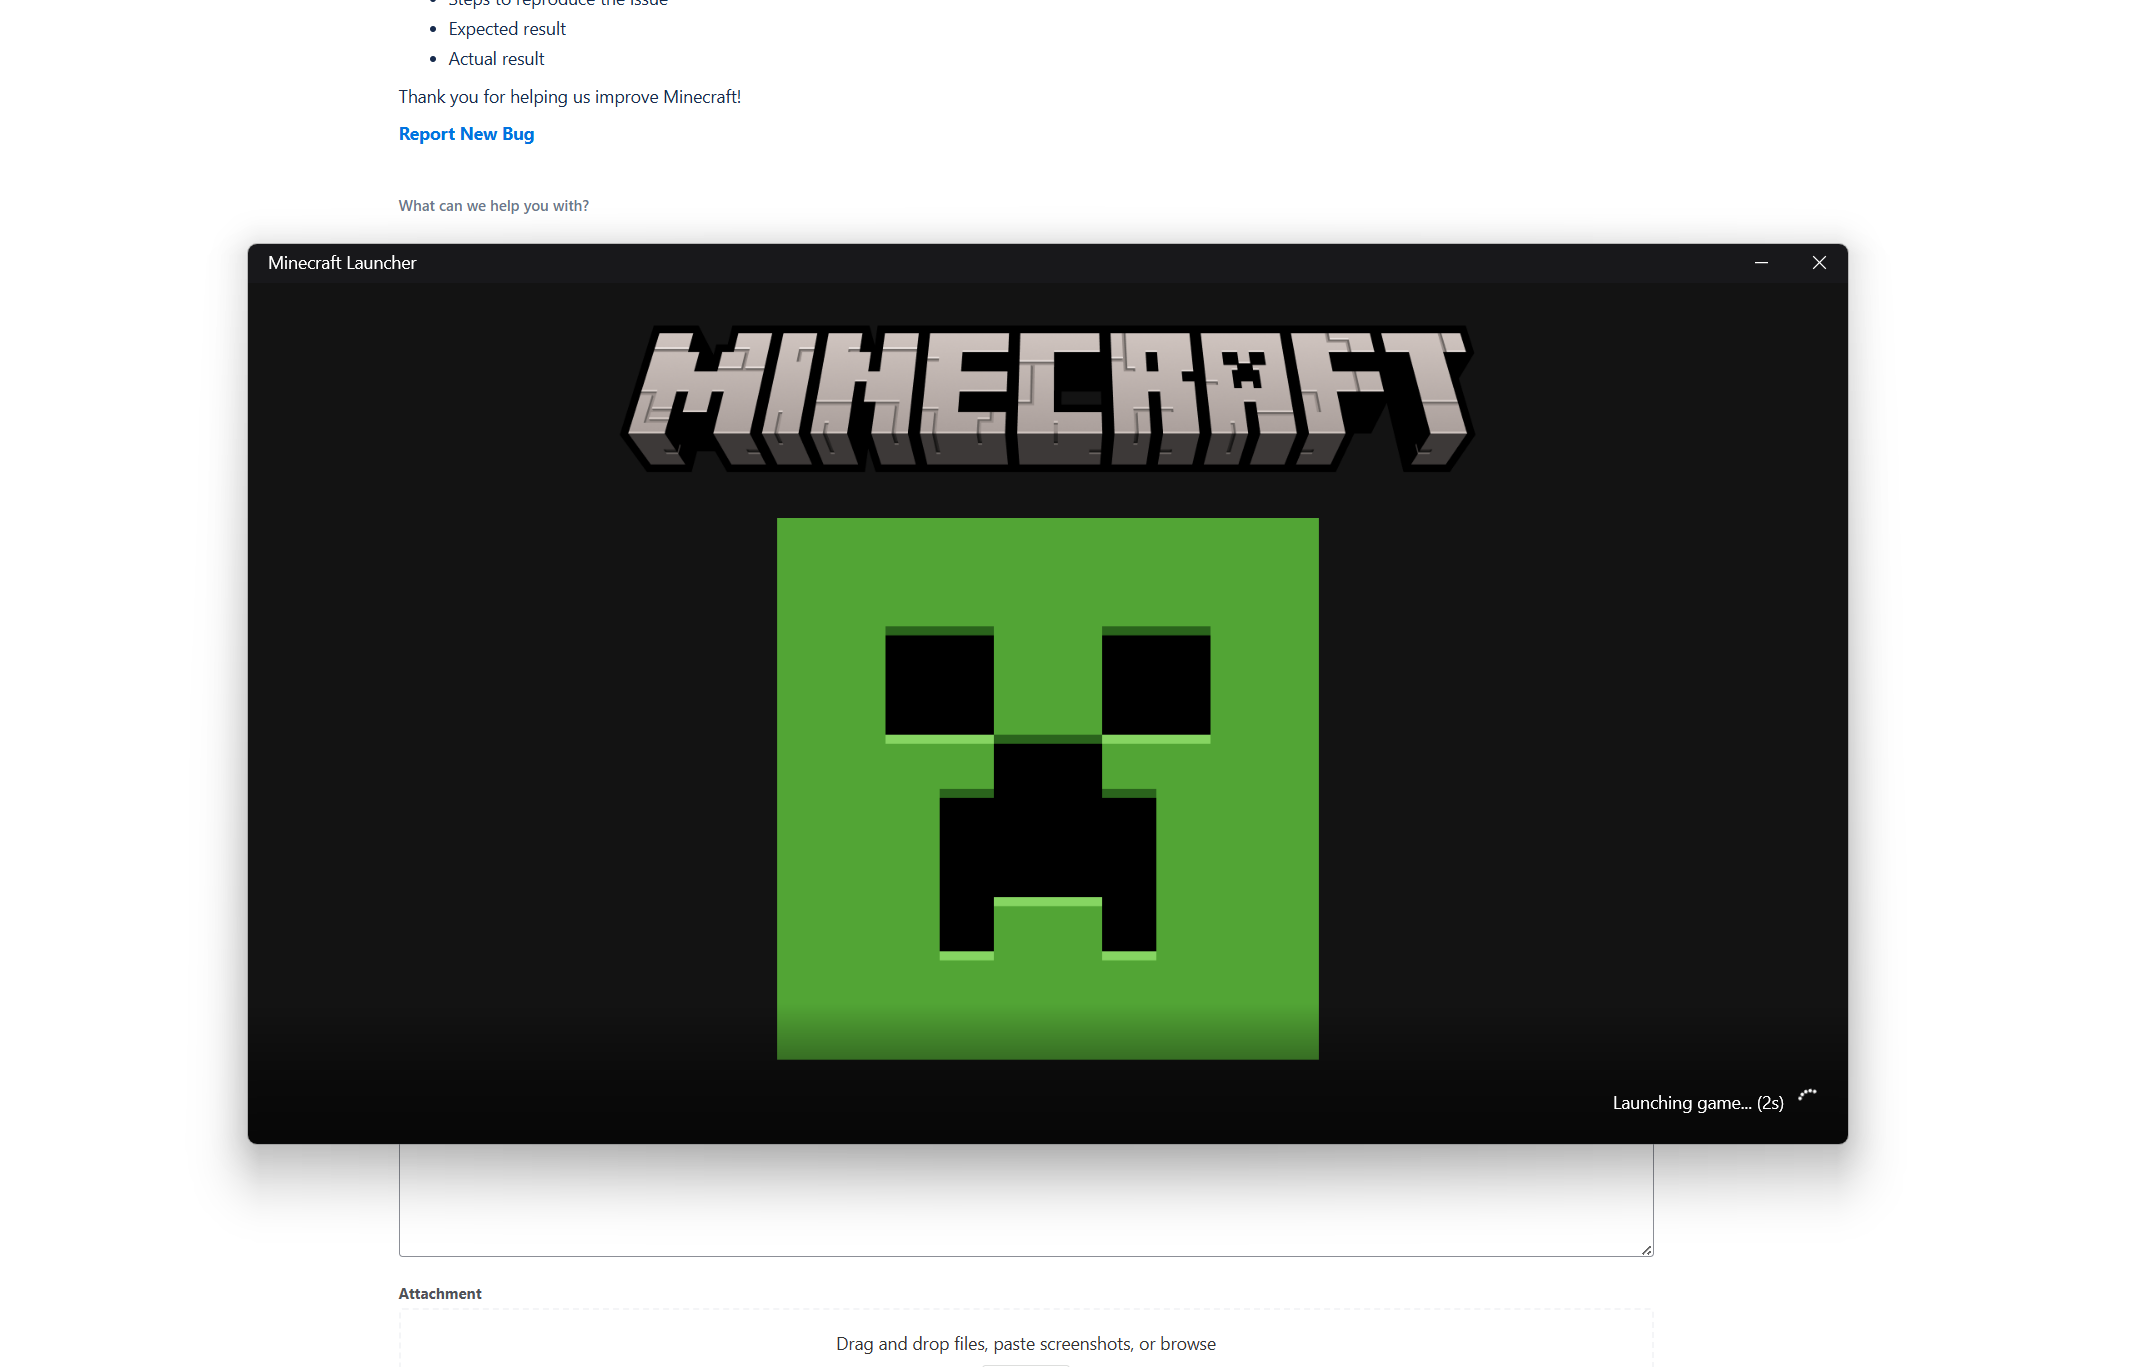Click the Creeper's right eye
The width and height of the screenshot is (2130, 1367).
tap(1156, 685)
